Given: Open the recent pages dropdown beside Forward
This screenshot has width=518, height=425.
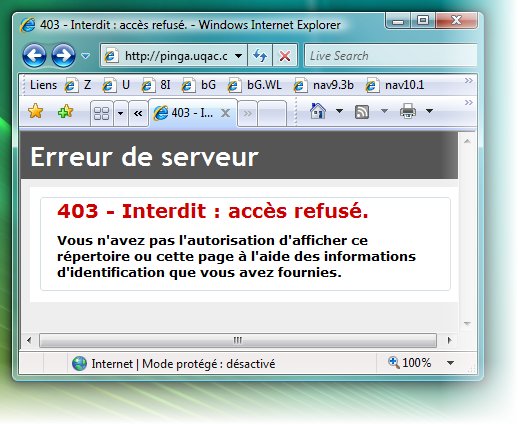Looking at the screenshot, I should pos(85,56).
